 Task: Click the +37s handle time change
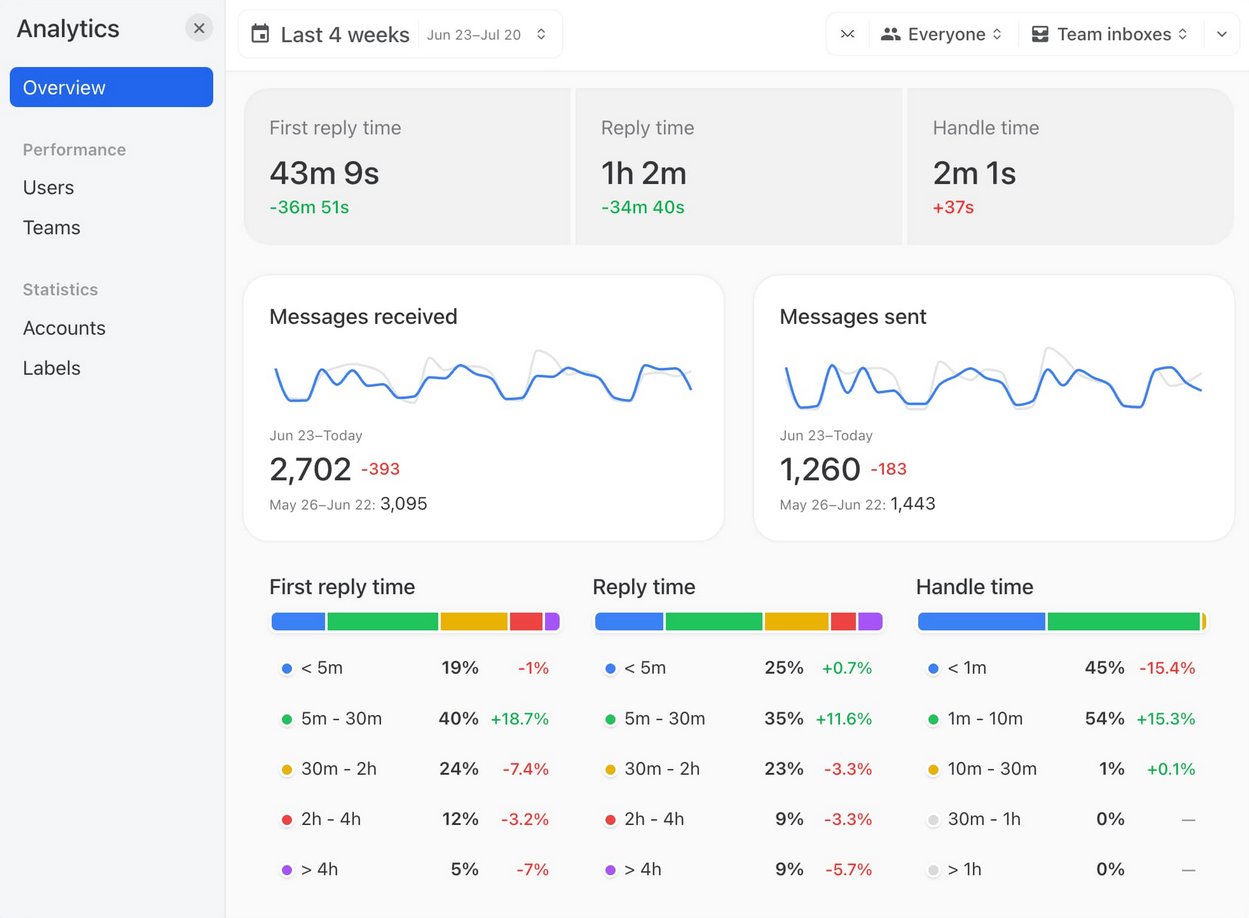click(x=953, y=208)
